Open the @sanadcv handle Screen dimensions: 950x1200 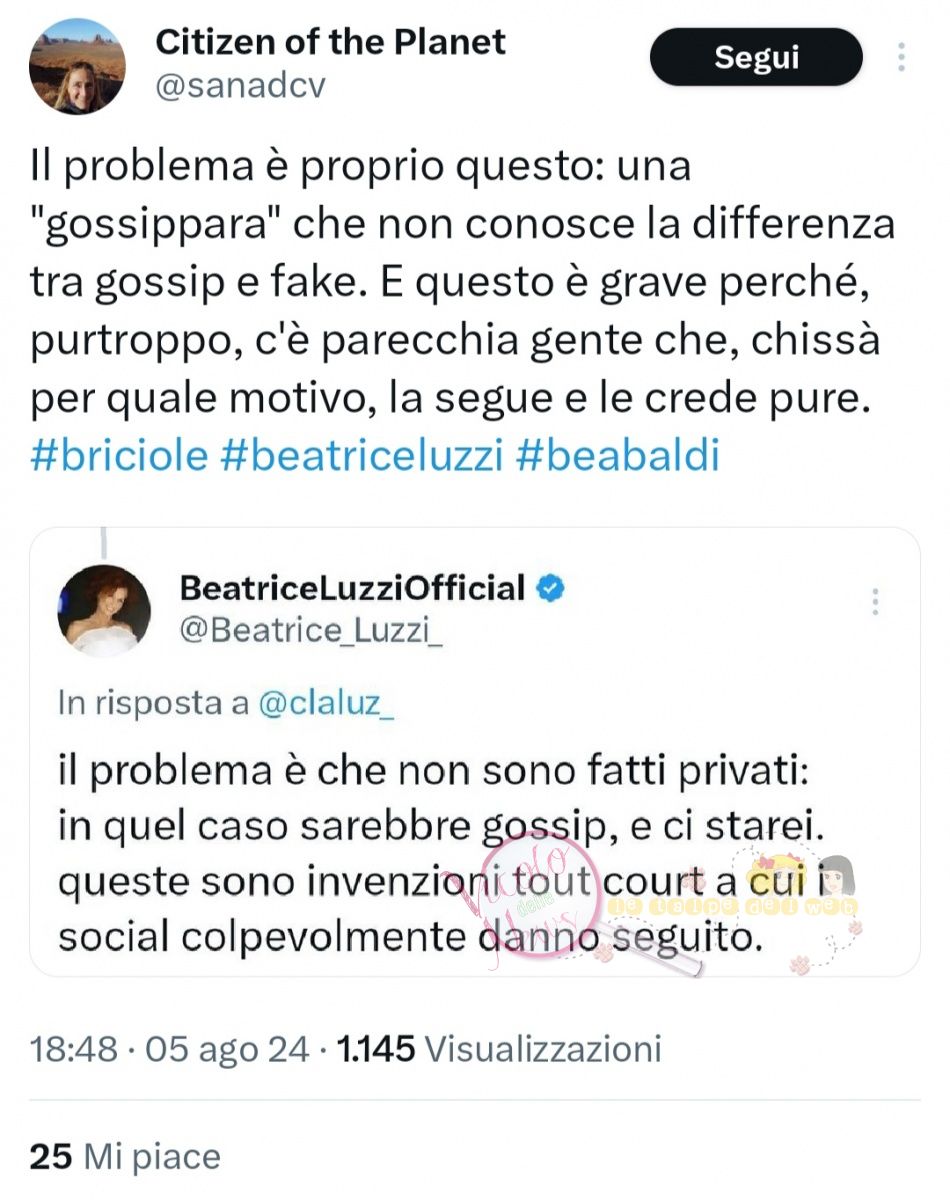240,87
